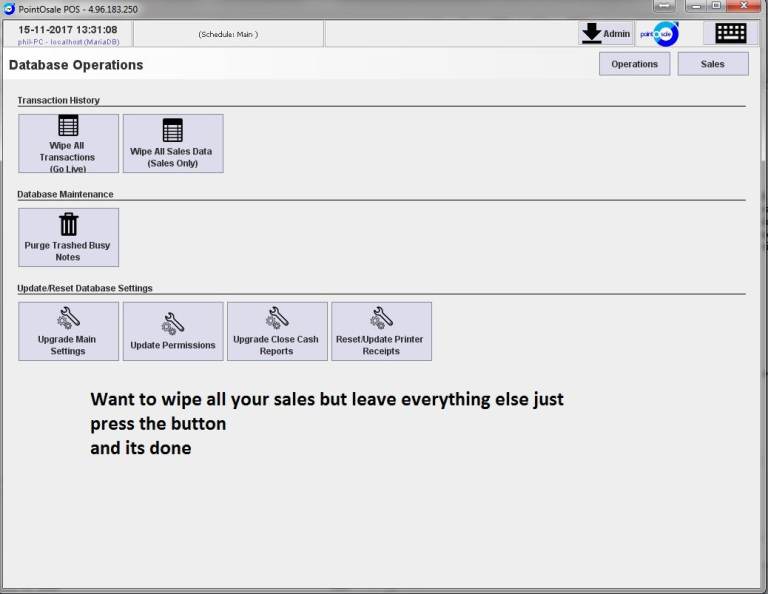The width and height of the screenshot is (768, 594).
Task: Click the date and time panel
Action: pos(67,33)
